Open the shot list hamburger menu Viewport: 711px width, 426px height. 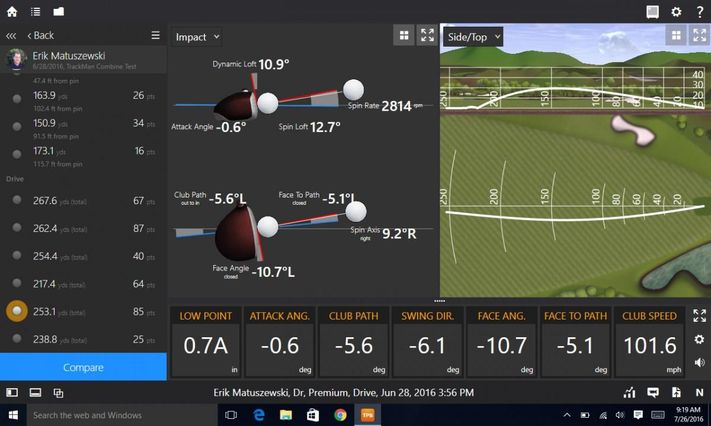coord(155,36)
